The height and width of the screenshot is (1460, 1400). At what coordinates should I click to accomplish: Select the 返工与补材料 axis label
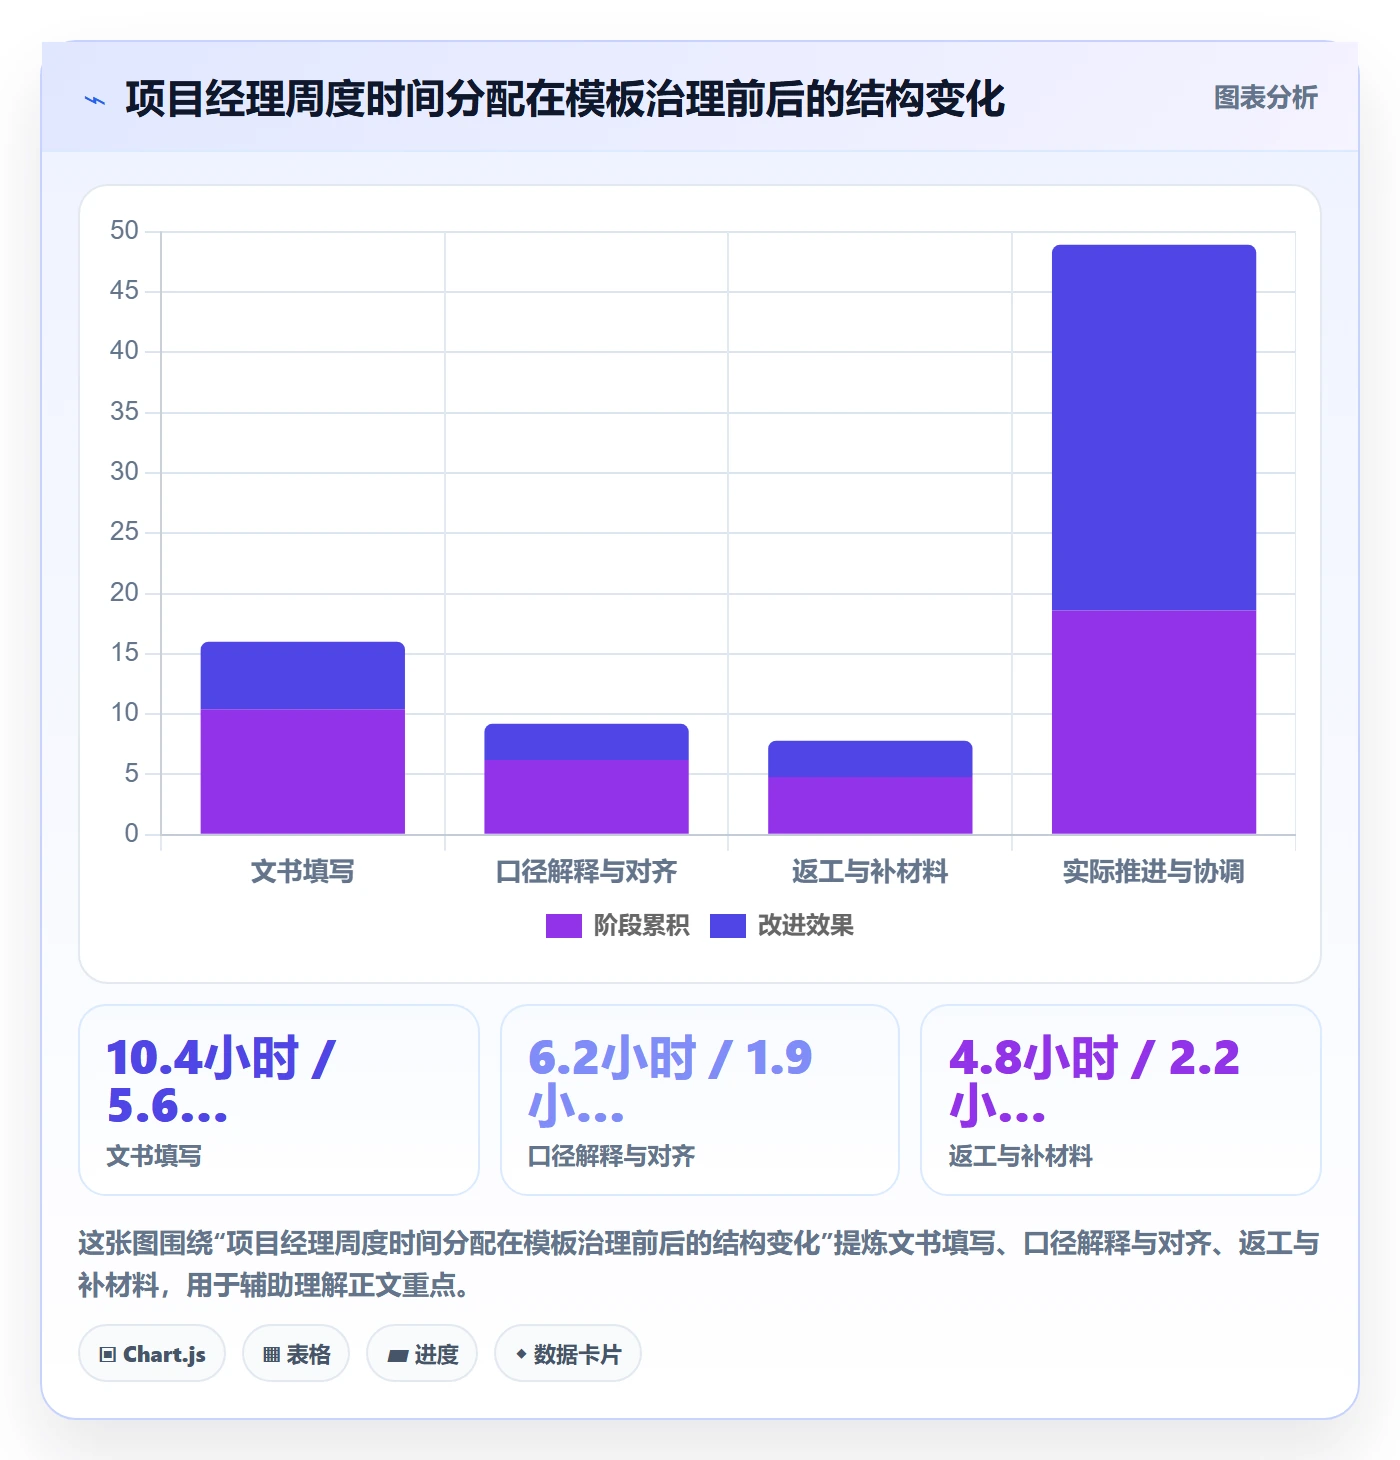(x=870, y=872)
